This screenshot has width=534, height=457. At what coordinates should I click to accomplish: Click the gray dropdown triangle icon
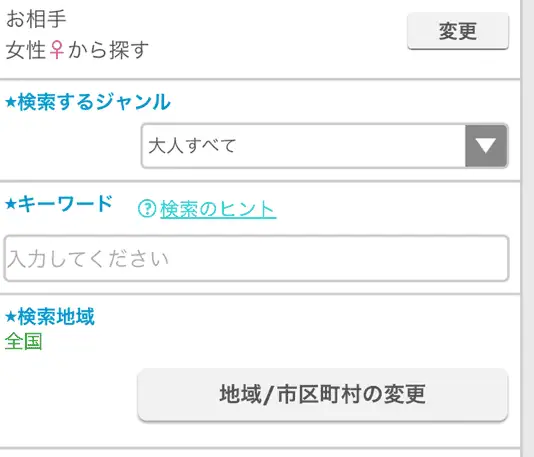click(x=486, y=146)
